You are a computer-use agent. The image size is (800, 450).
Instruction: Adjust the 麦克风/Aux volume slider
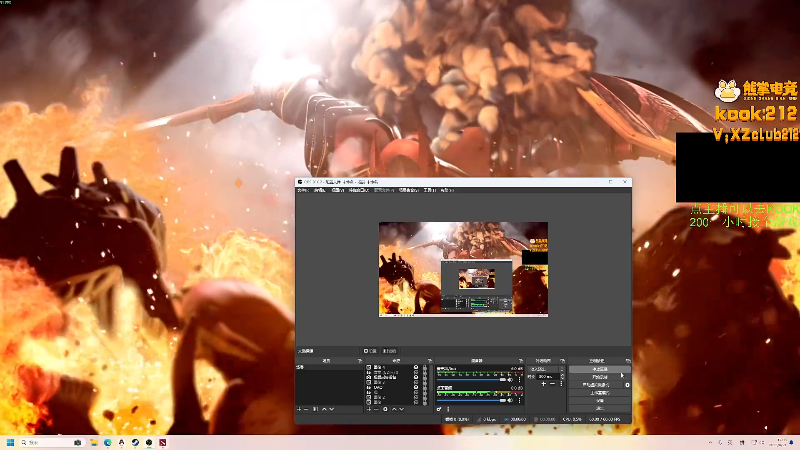471,380
